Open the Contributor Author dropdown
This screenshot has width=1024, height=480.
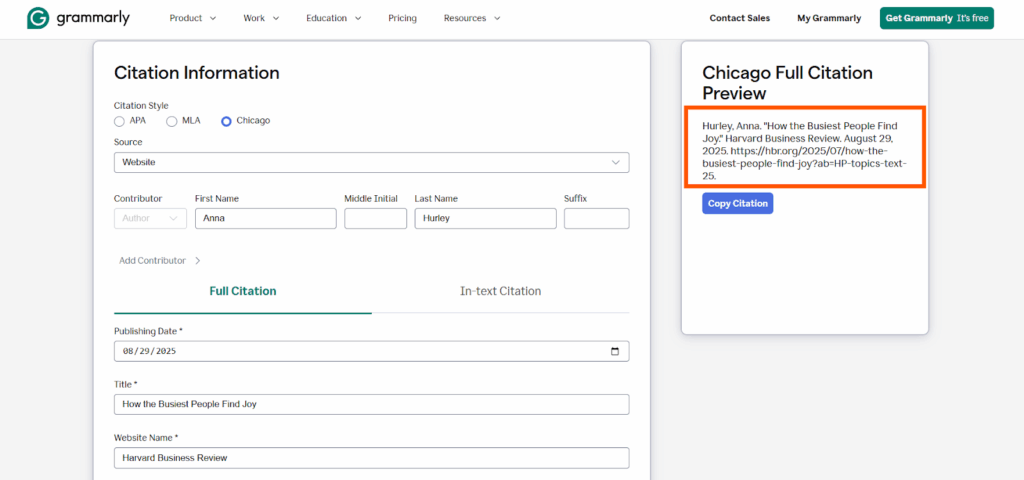[150, 219]
